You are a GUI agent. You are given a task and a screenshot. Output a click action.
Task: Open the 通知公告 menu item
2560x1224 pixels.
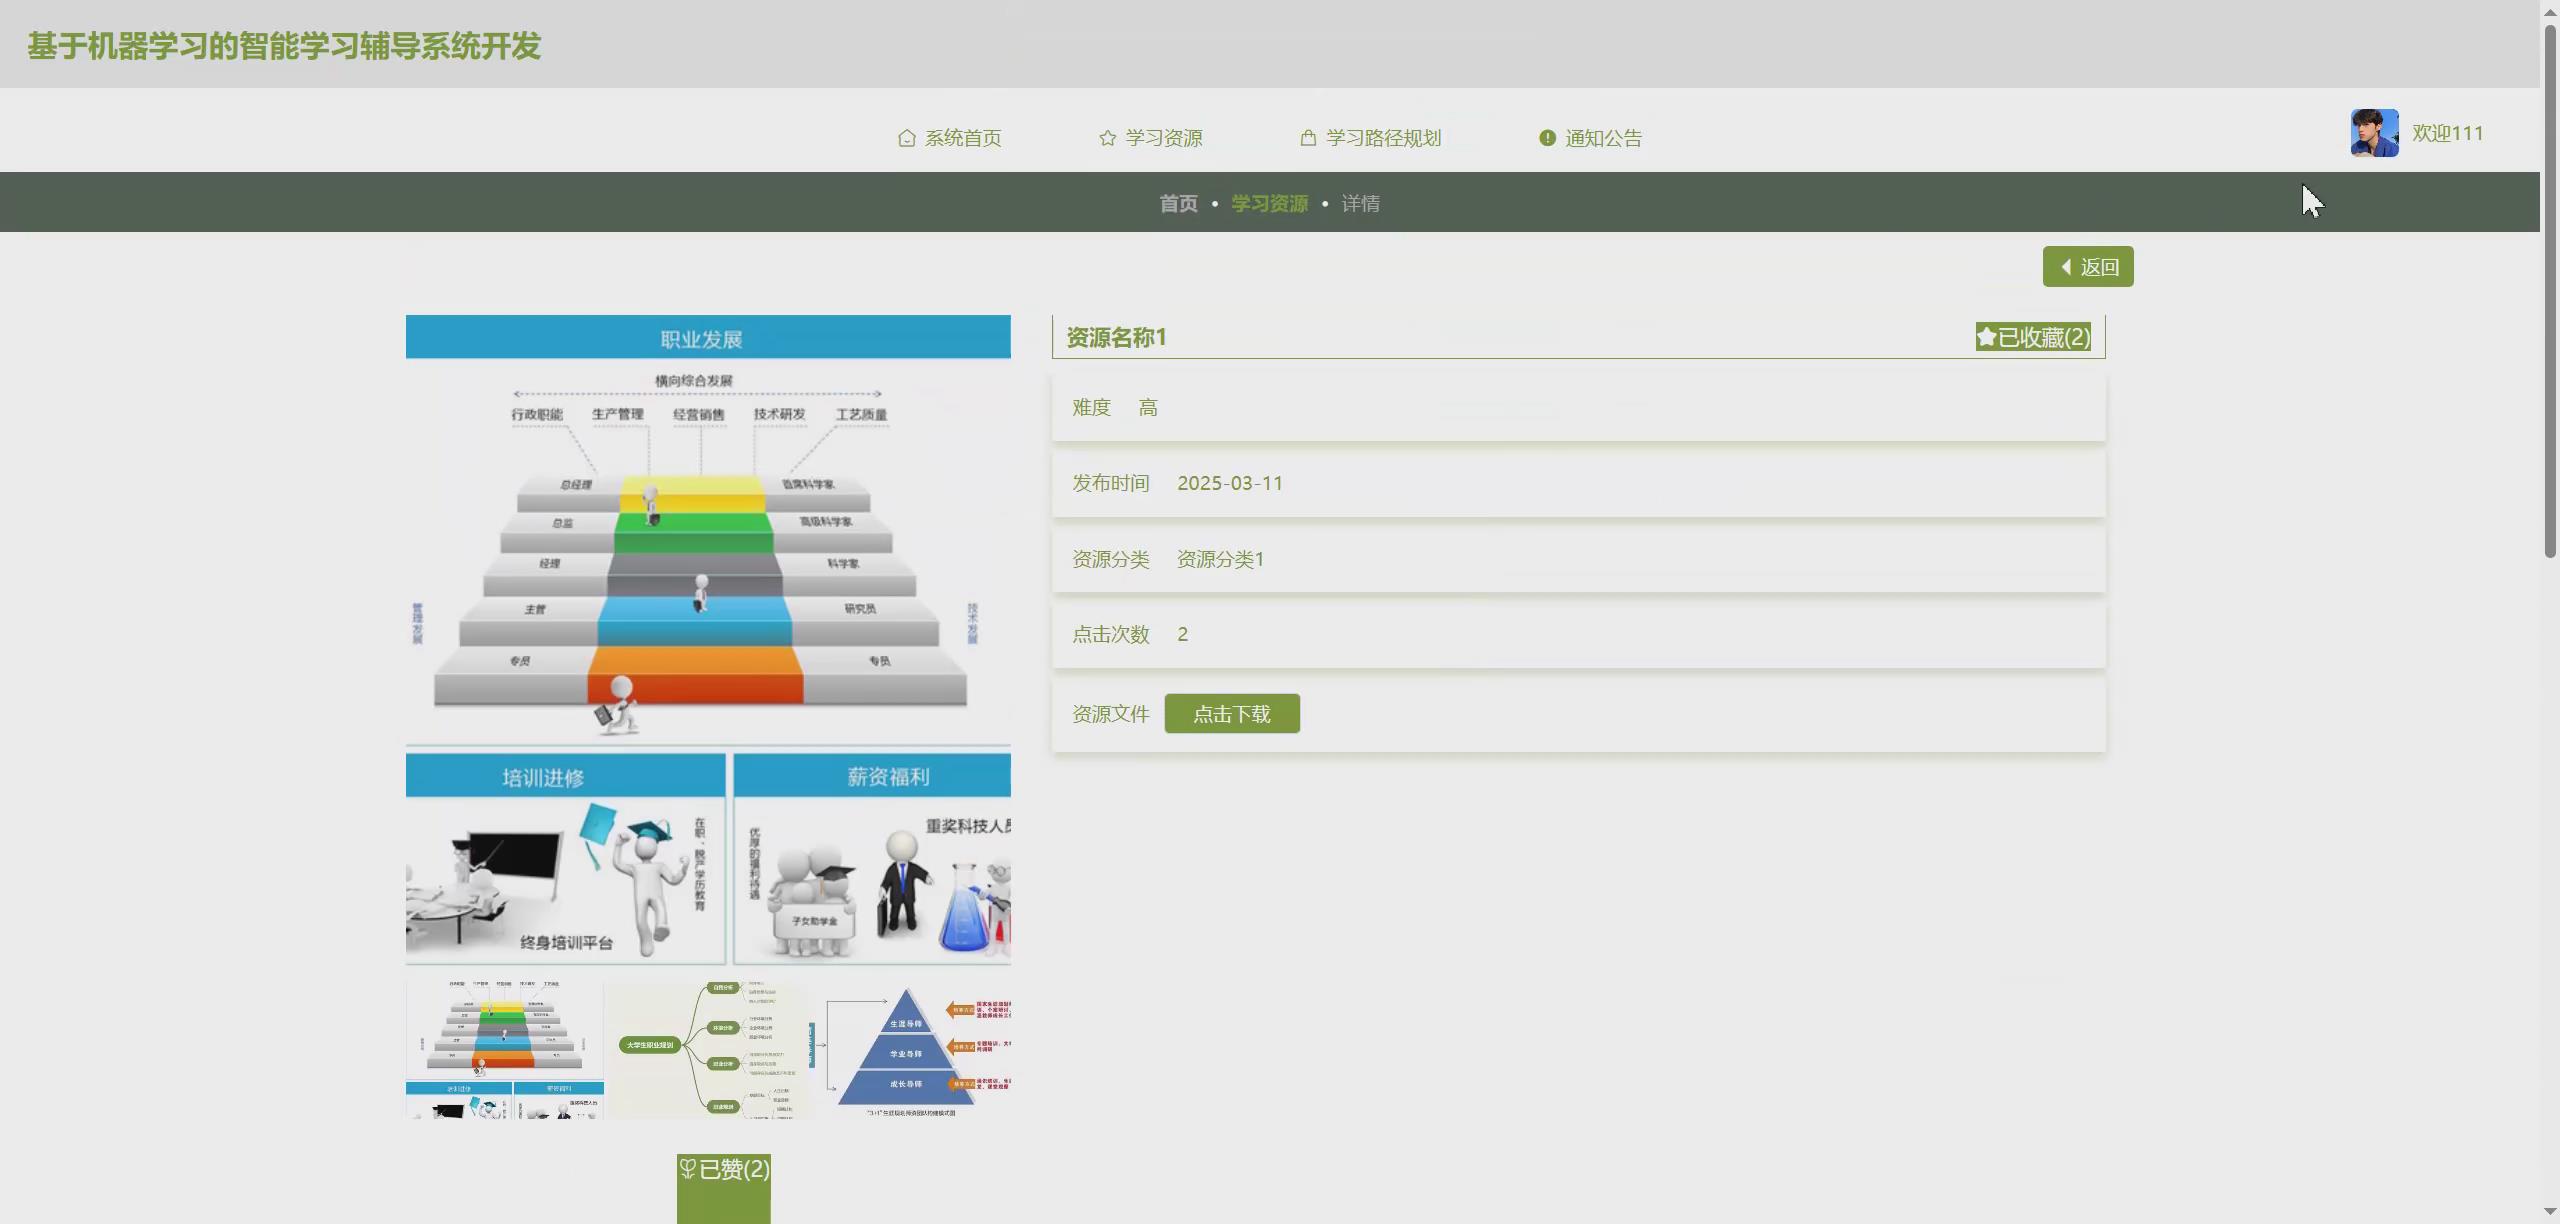point(1602,138)
